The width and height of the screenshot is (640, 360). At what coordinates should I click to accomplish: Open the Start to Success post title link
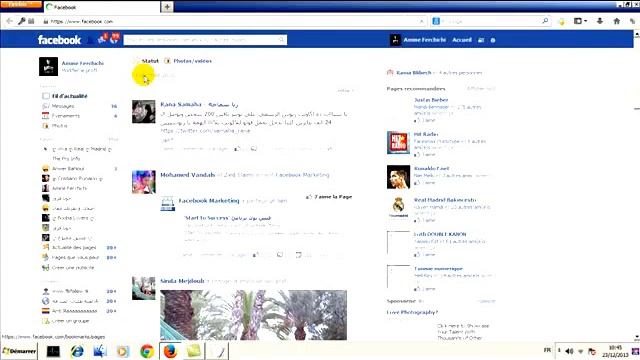(227, 218)
